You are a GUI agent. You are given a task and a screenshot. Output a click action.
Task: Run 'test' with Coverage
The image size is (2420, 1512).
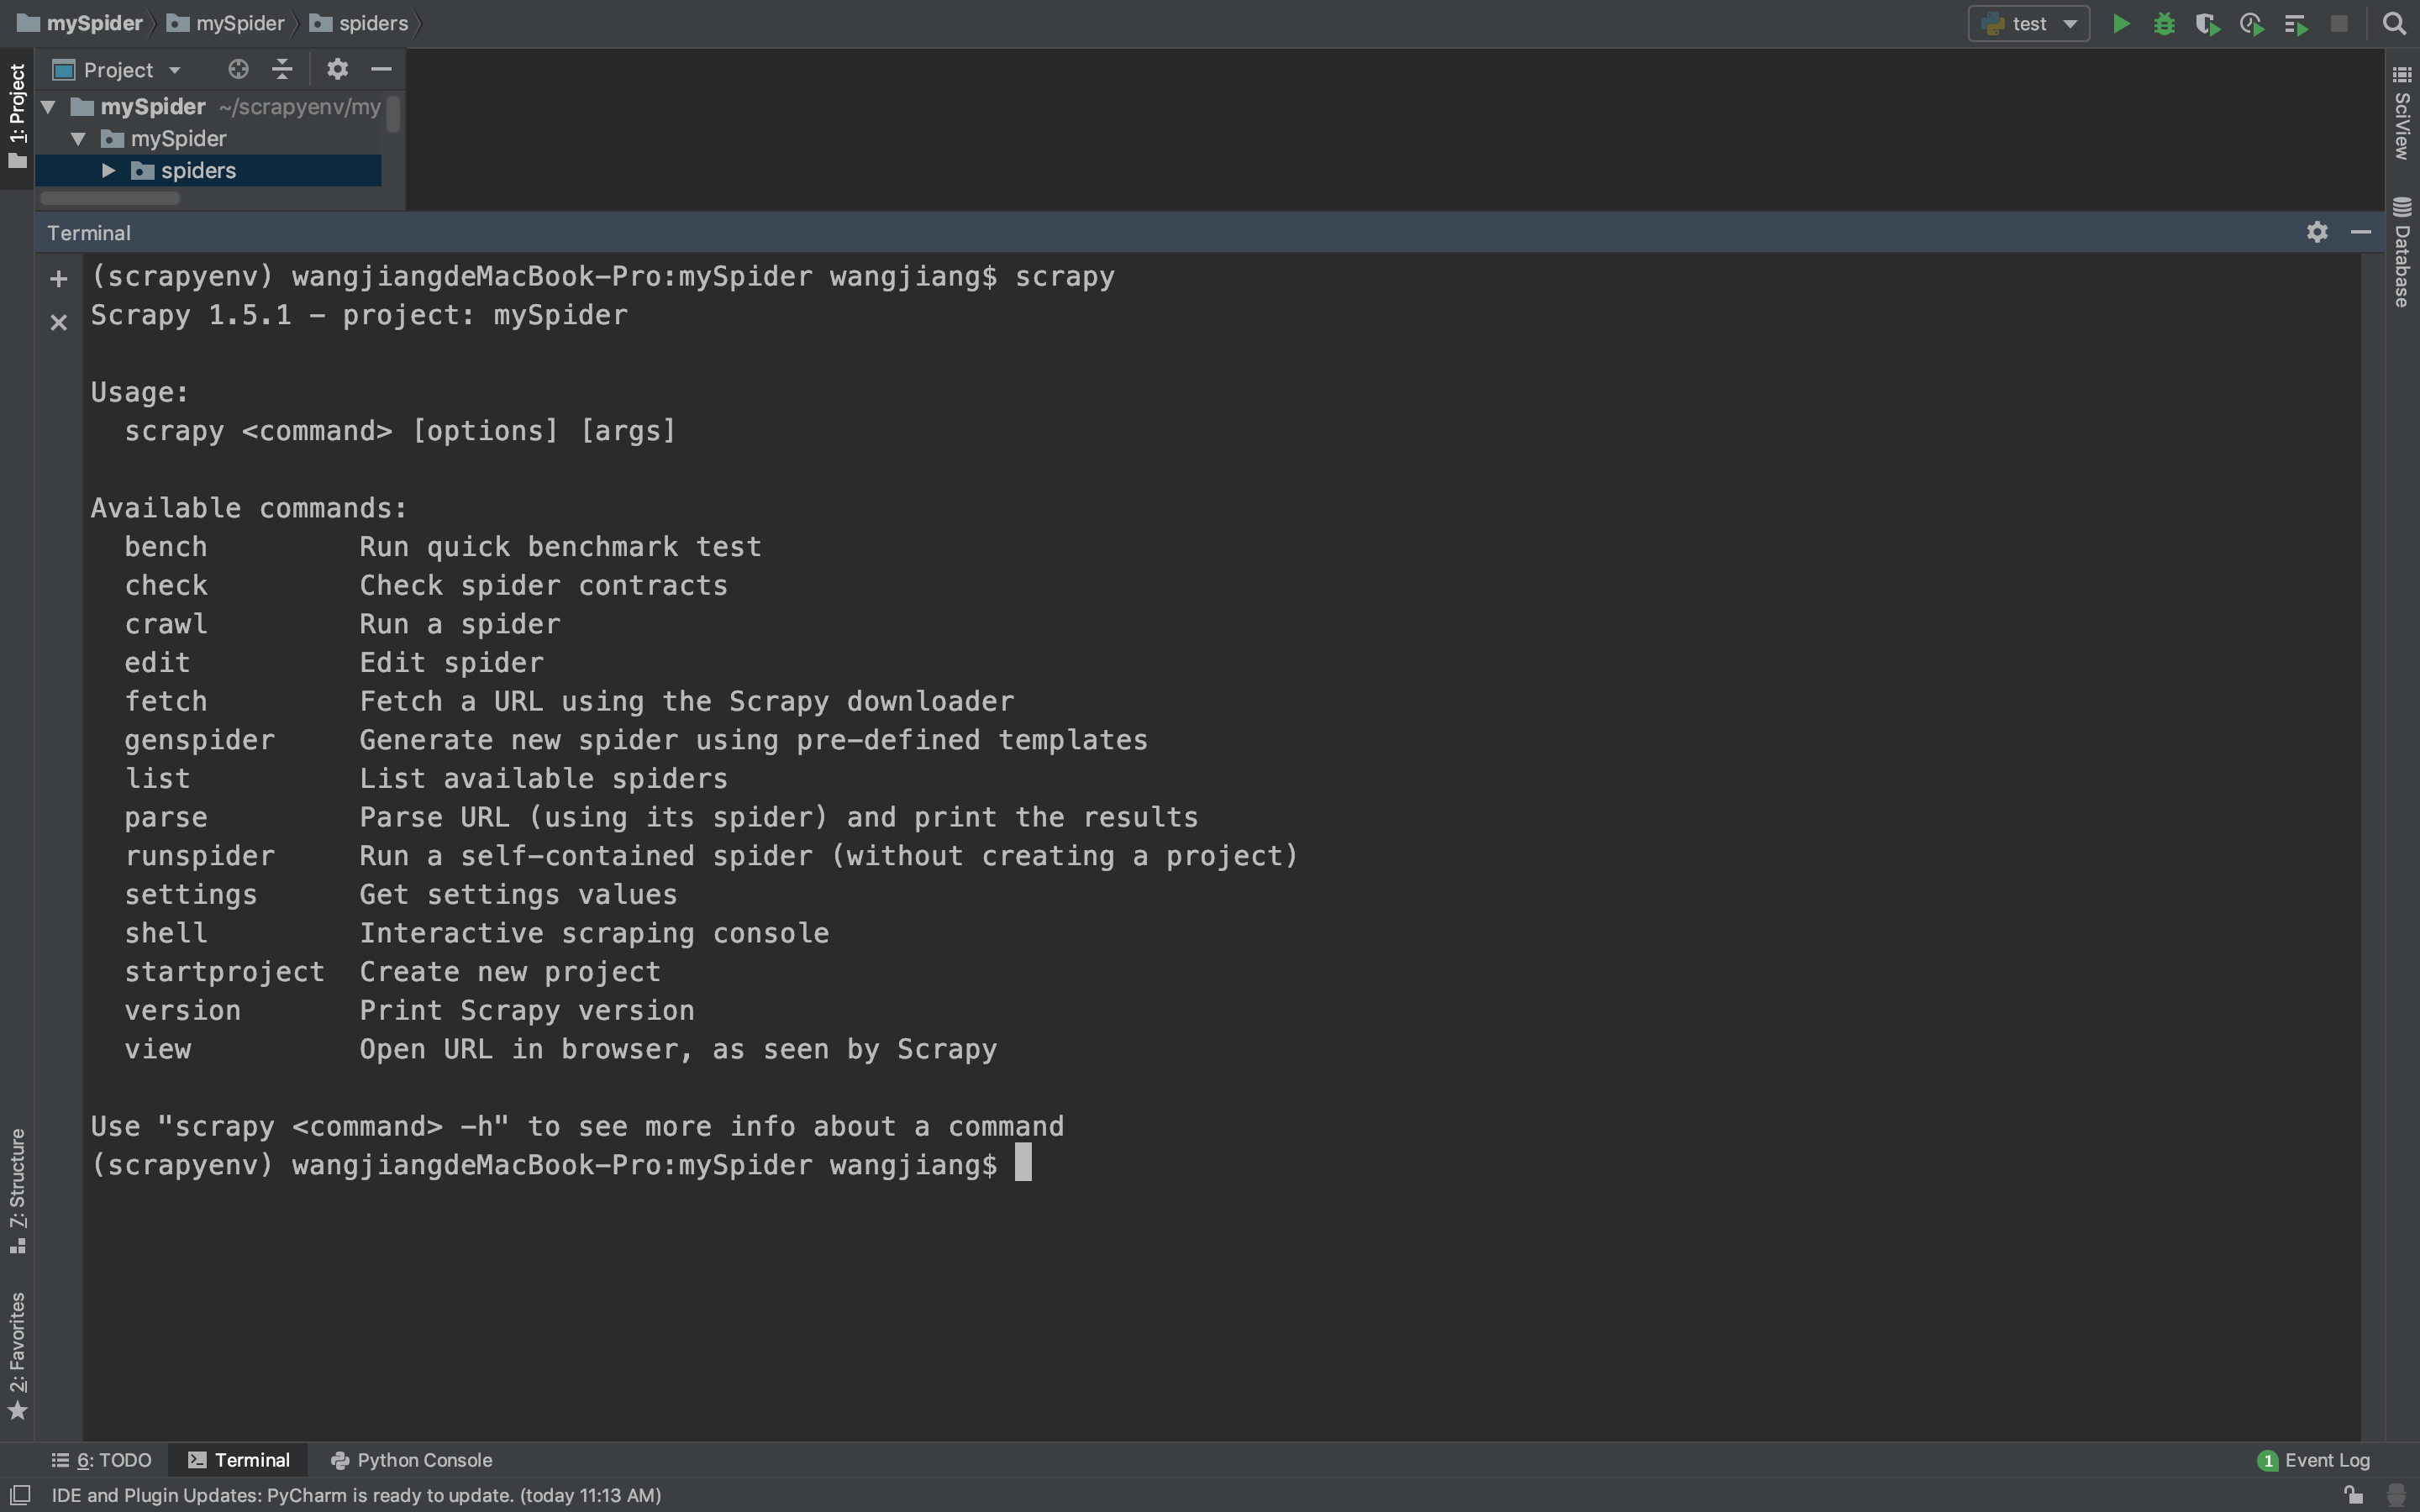(2207, 24)
